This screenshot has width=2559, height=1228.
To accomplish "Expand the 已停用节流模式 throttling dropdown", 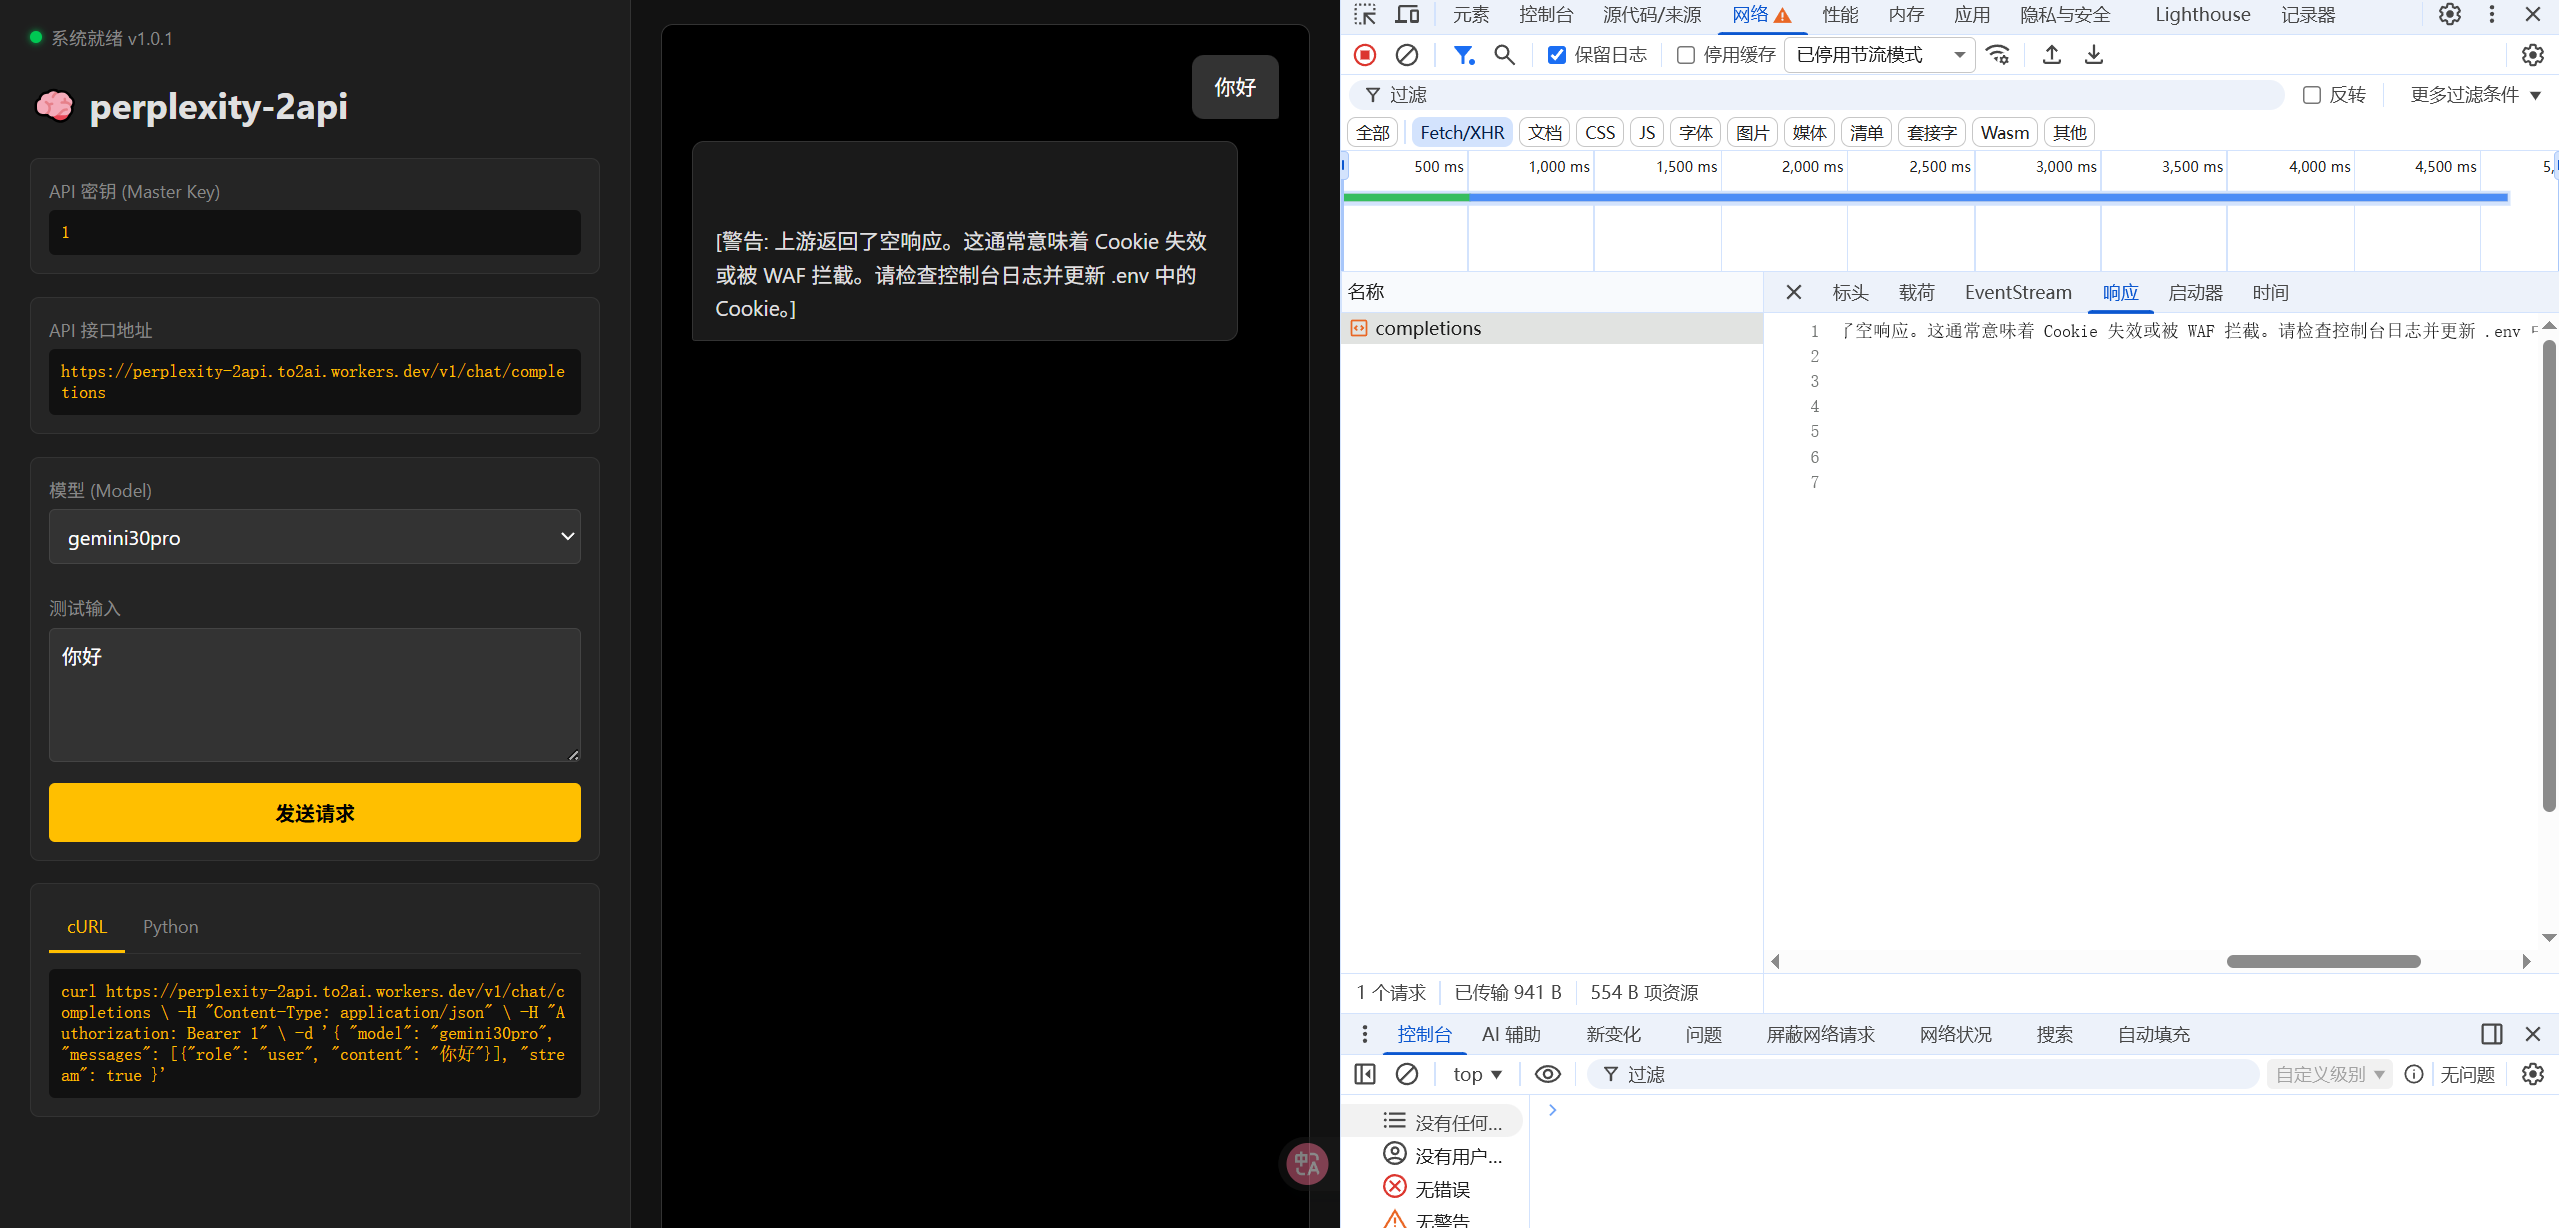I will 1879,55.
